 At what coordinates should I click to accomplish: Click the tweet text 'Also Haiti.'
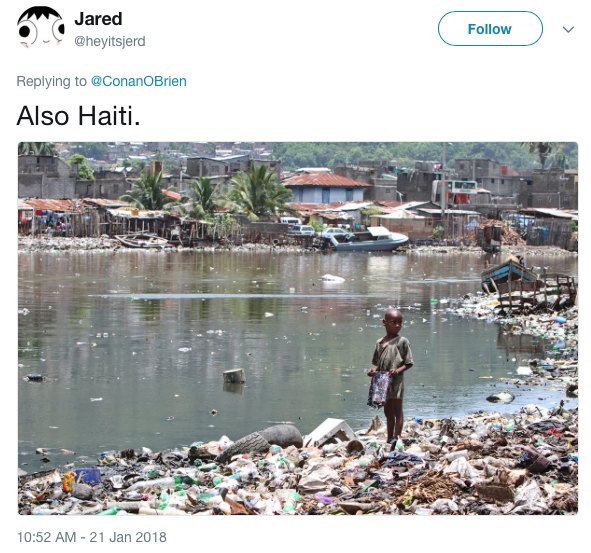click(78, 115)
